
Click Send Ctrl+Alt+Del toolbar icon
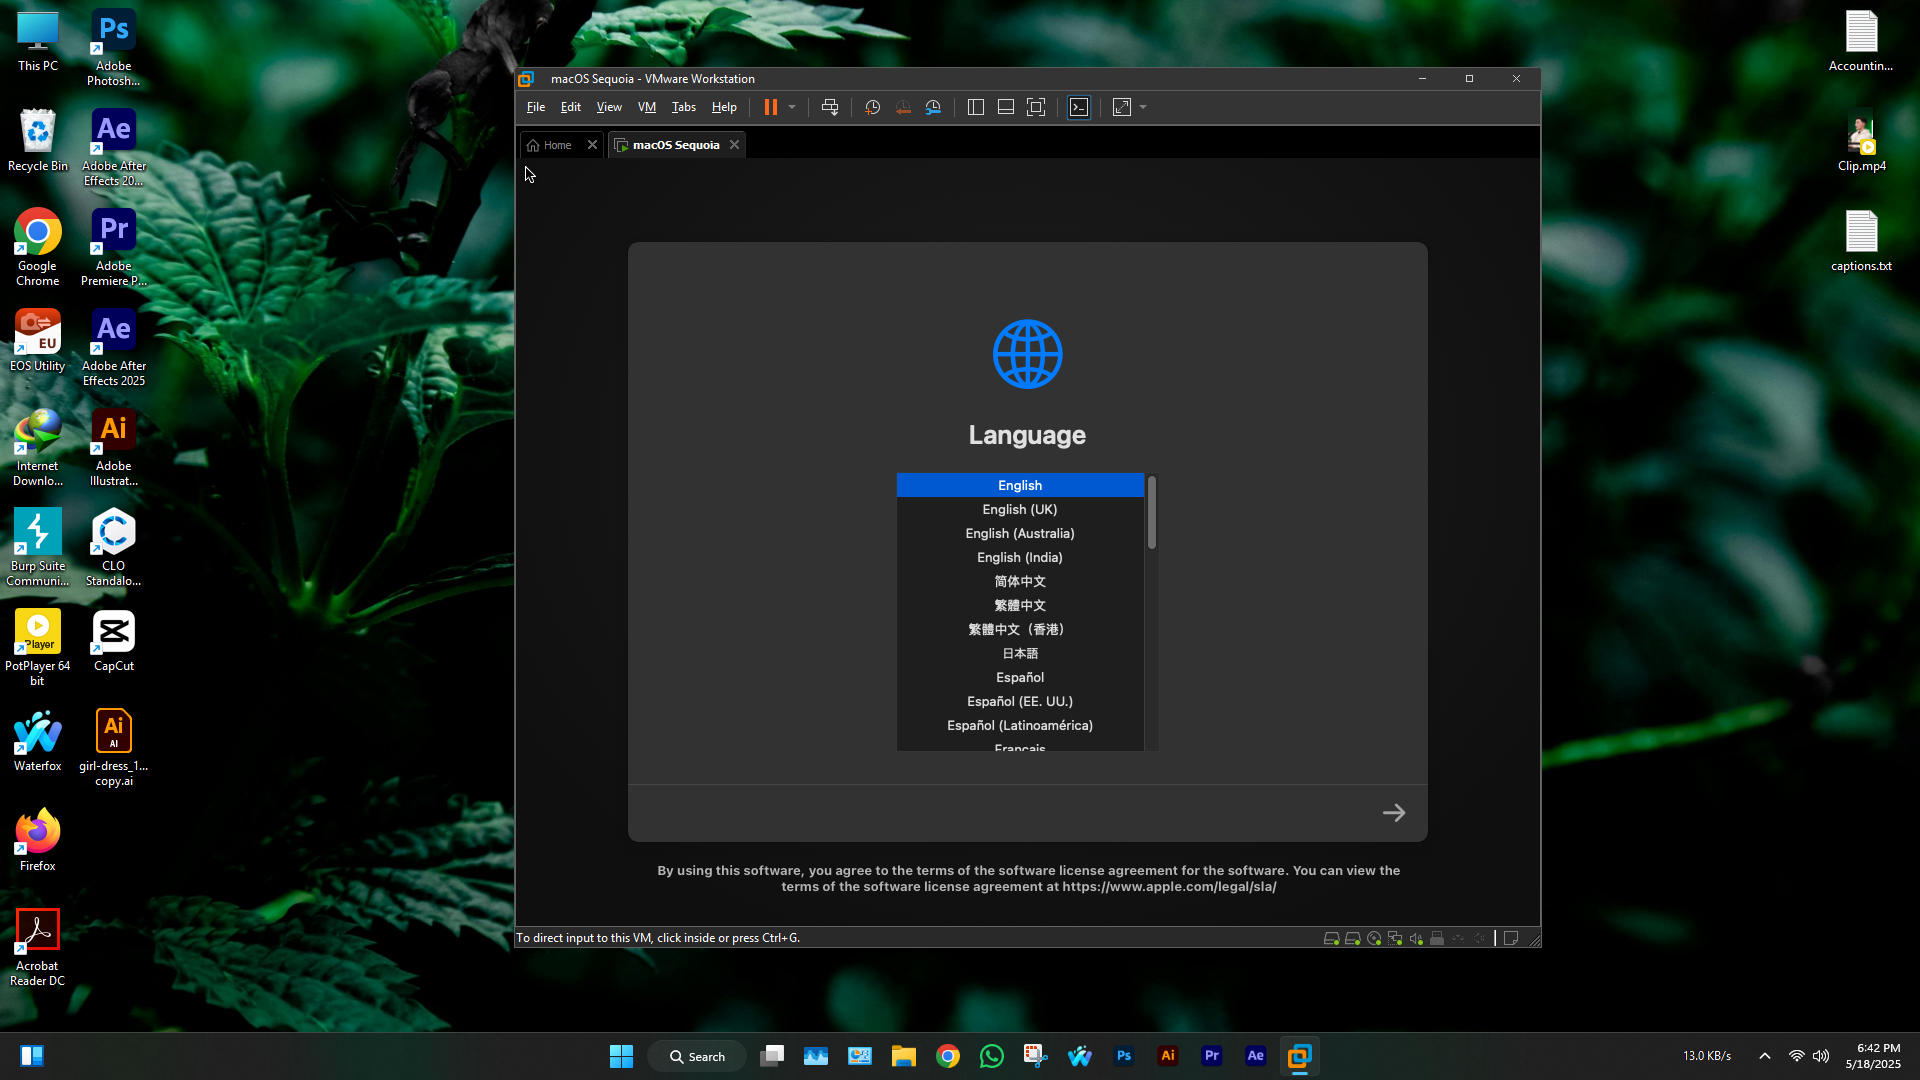click(829, 107)
